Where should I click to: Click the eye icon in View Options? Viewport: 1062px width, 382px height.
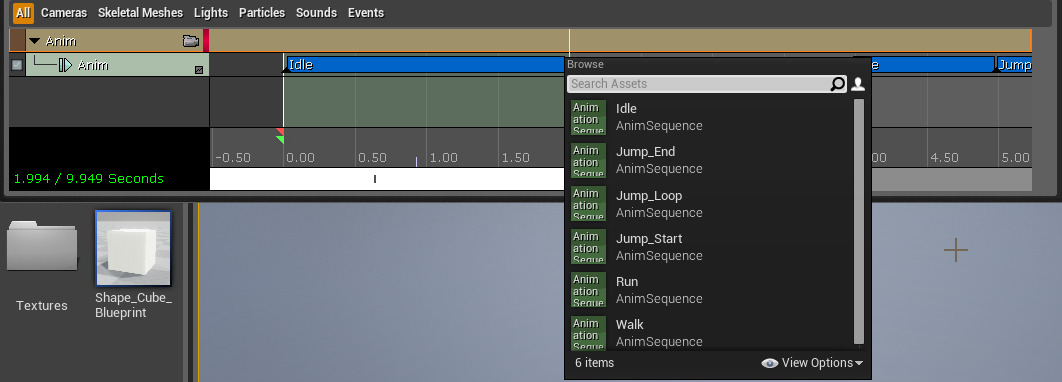click(x=769, y=363)
